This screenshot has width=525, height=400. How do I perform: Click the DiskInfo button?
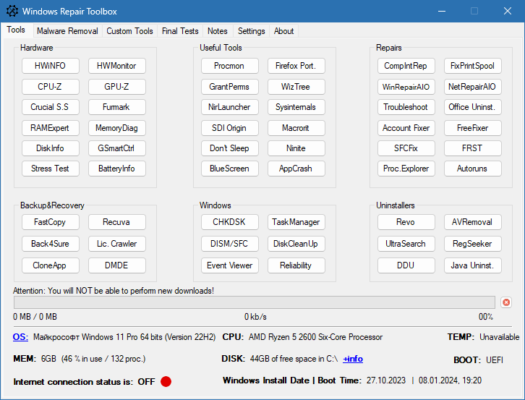[51, 148]
